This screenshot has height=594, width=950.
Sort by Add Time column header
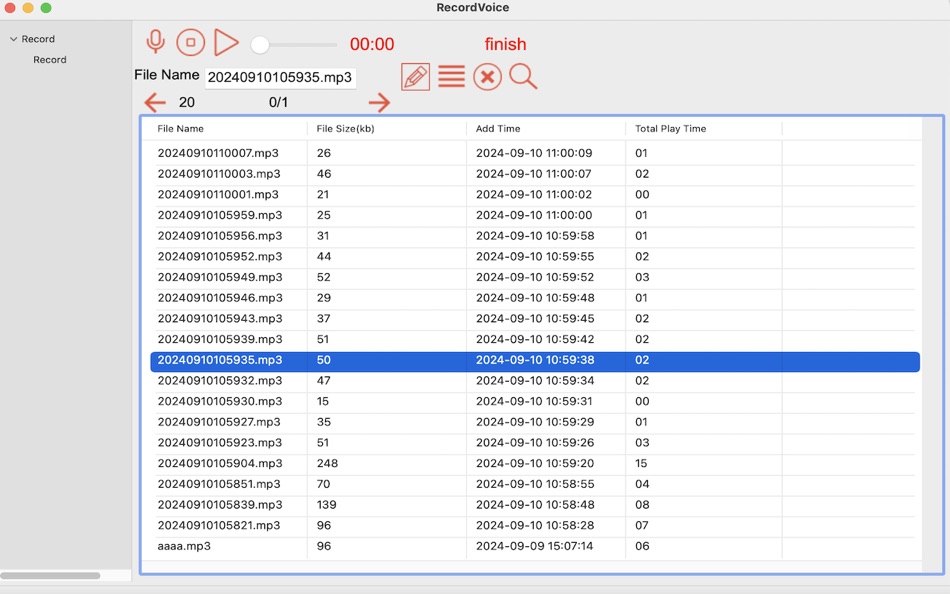point(498,128)
